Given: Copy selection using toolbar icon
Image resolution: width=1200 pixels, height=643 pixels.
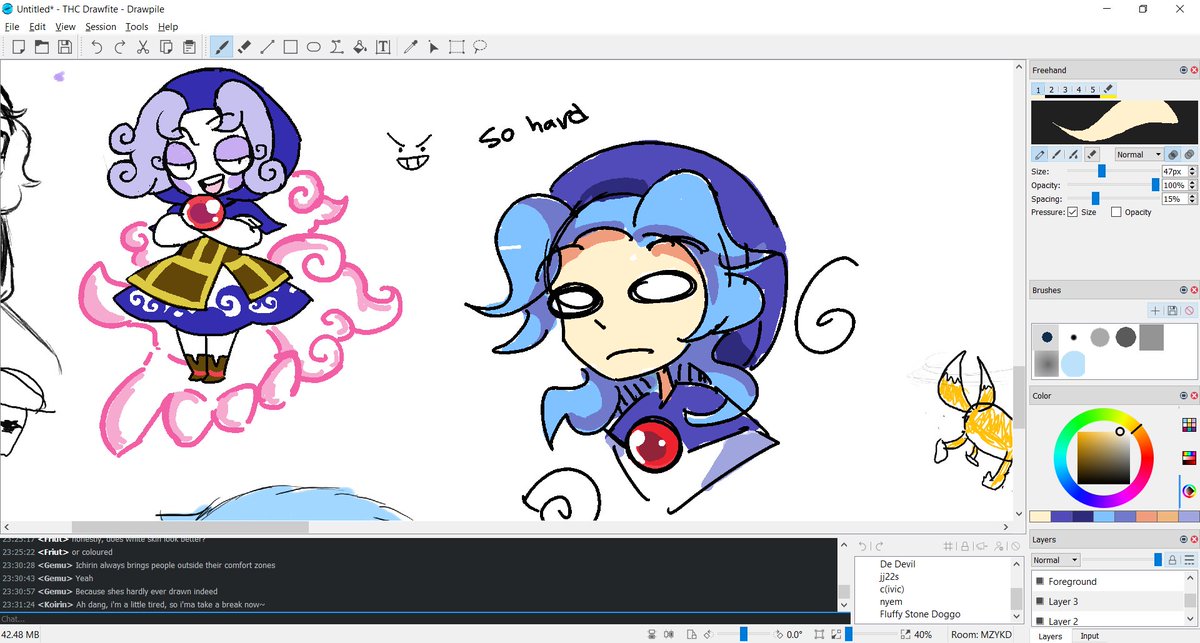Looking at the screenshot, I should [x=166, y=47].
